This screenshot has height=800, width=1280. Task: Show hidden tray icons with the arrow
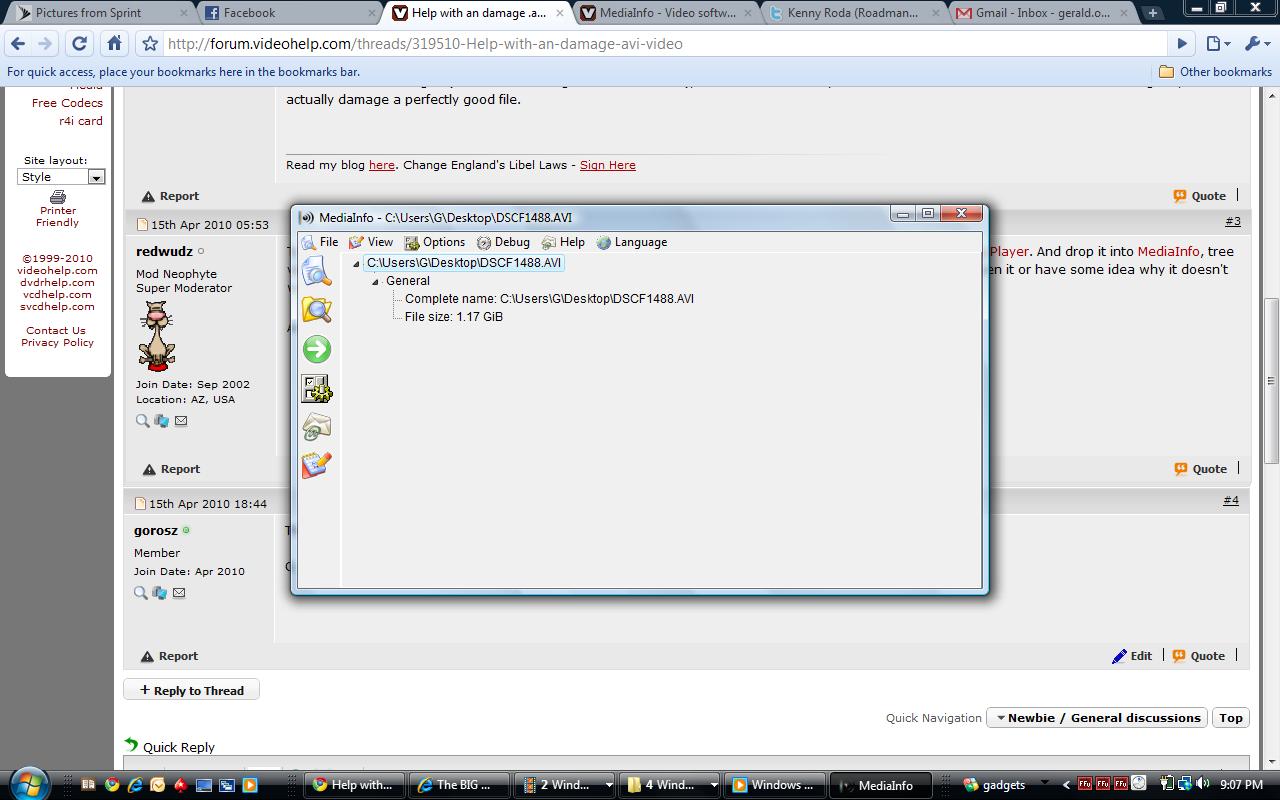tap(1066, 785)
